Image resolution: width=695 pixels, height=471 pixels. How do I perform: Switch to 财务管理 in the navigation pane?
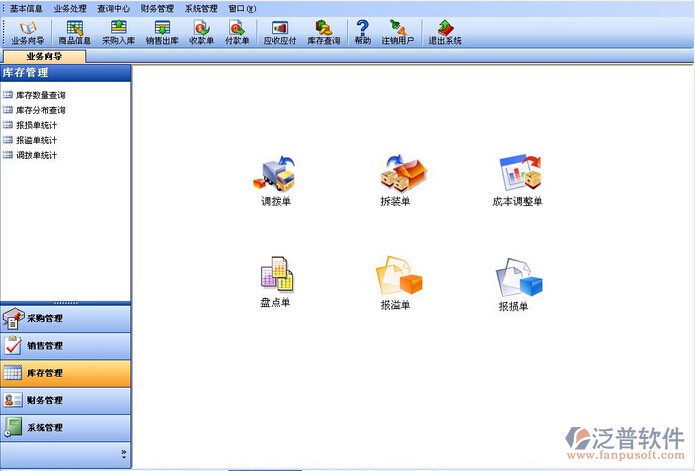(66, 401)
